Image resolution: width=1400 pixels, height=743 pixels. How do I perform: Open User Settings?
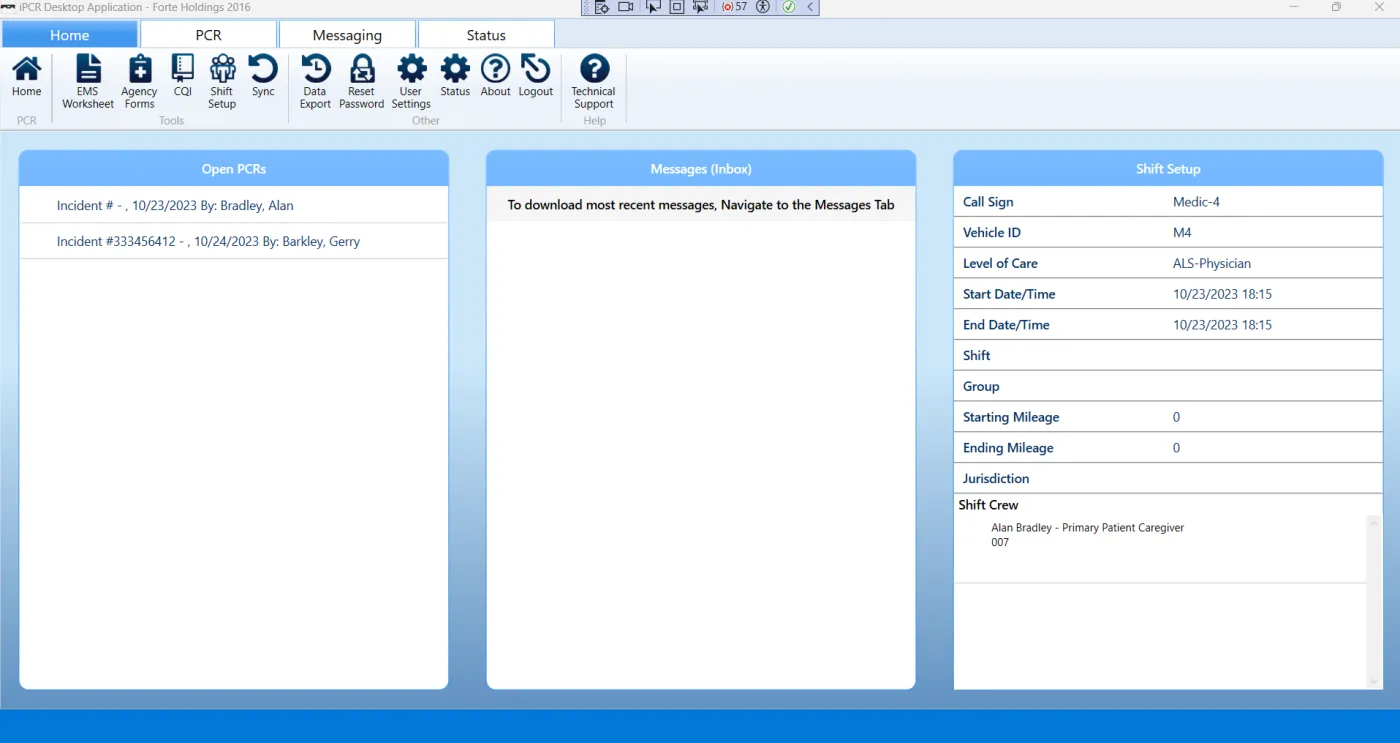(411, 82)
